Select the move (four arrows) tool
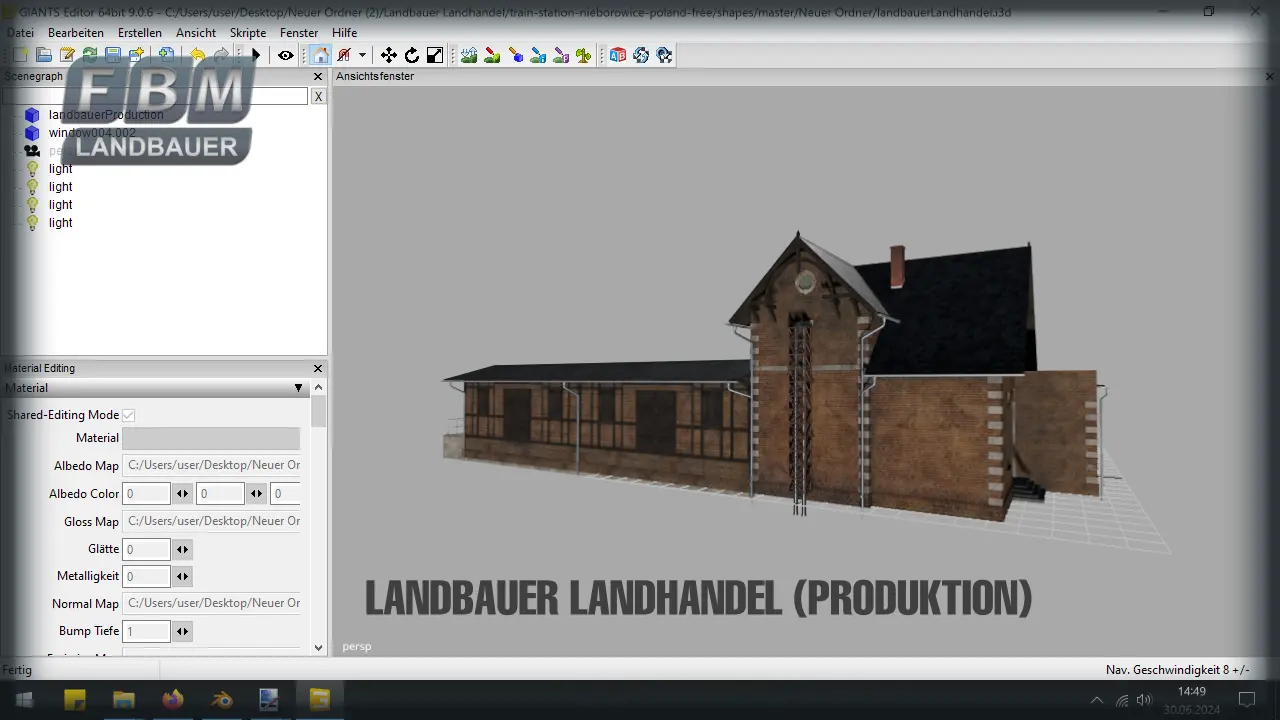The image size is (1280, 720). pos(389,55)
